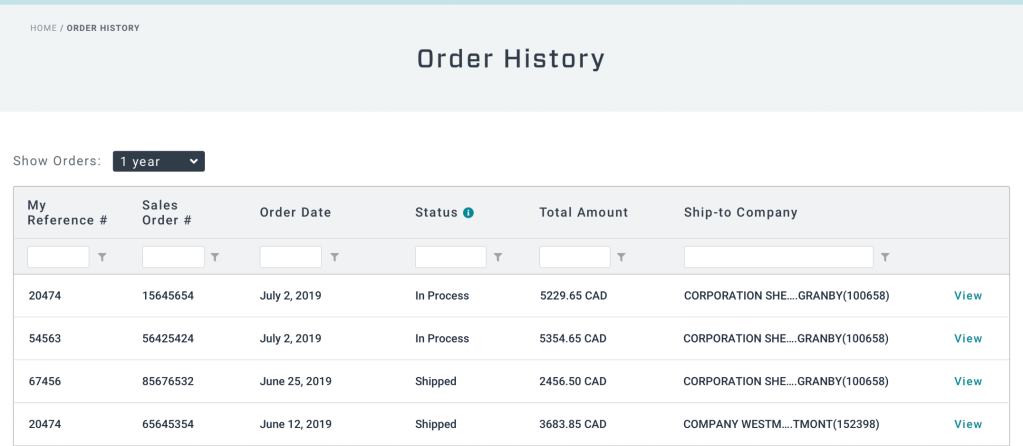Focus the Total Amount filter input
The image size is (1023, 446).
click(x=574, y=257)
